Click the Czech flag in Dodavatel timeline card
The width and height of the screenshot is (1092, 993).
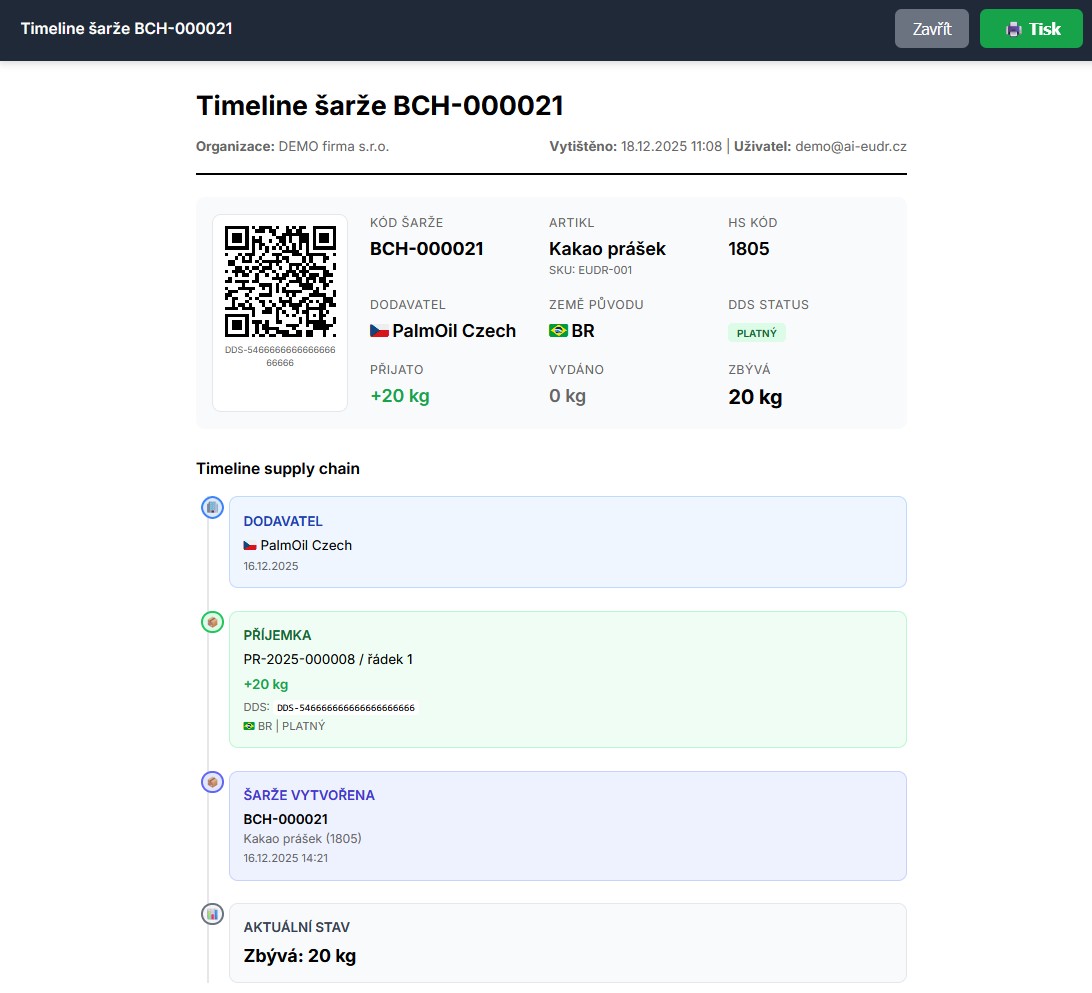tap(250, 545)
